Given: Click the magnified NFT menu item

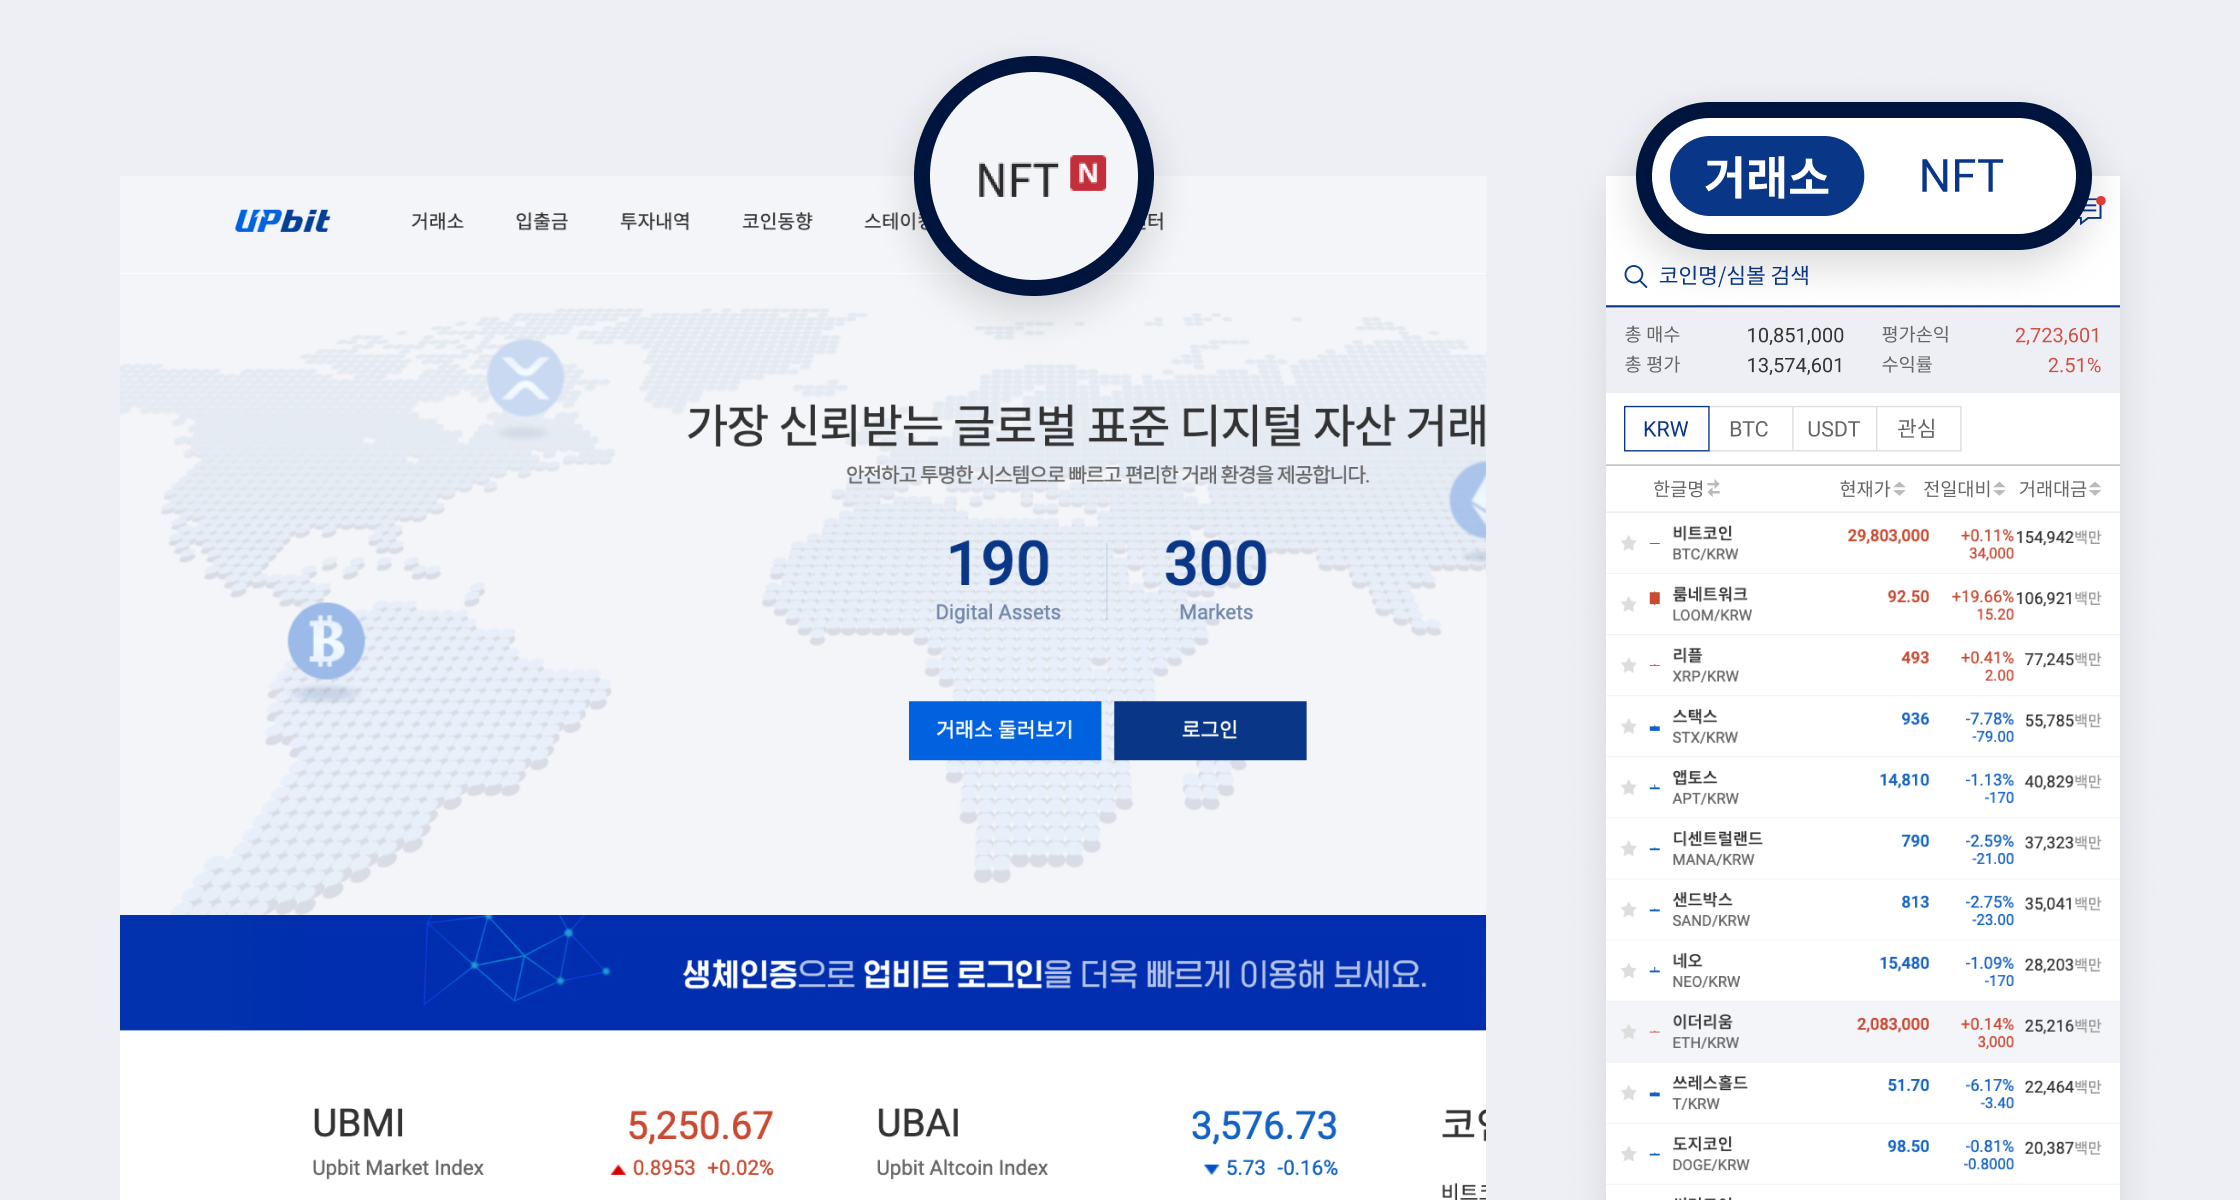Looking at the screenshot, I should click(x=1017, y=181).
